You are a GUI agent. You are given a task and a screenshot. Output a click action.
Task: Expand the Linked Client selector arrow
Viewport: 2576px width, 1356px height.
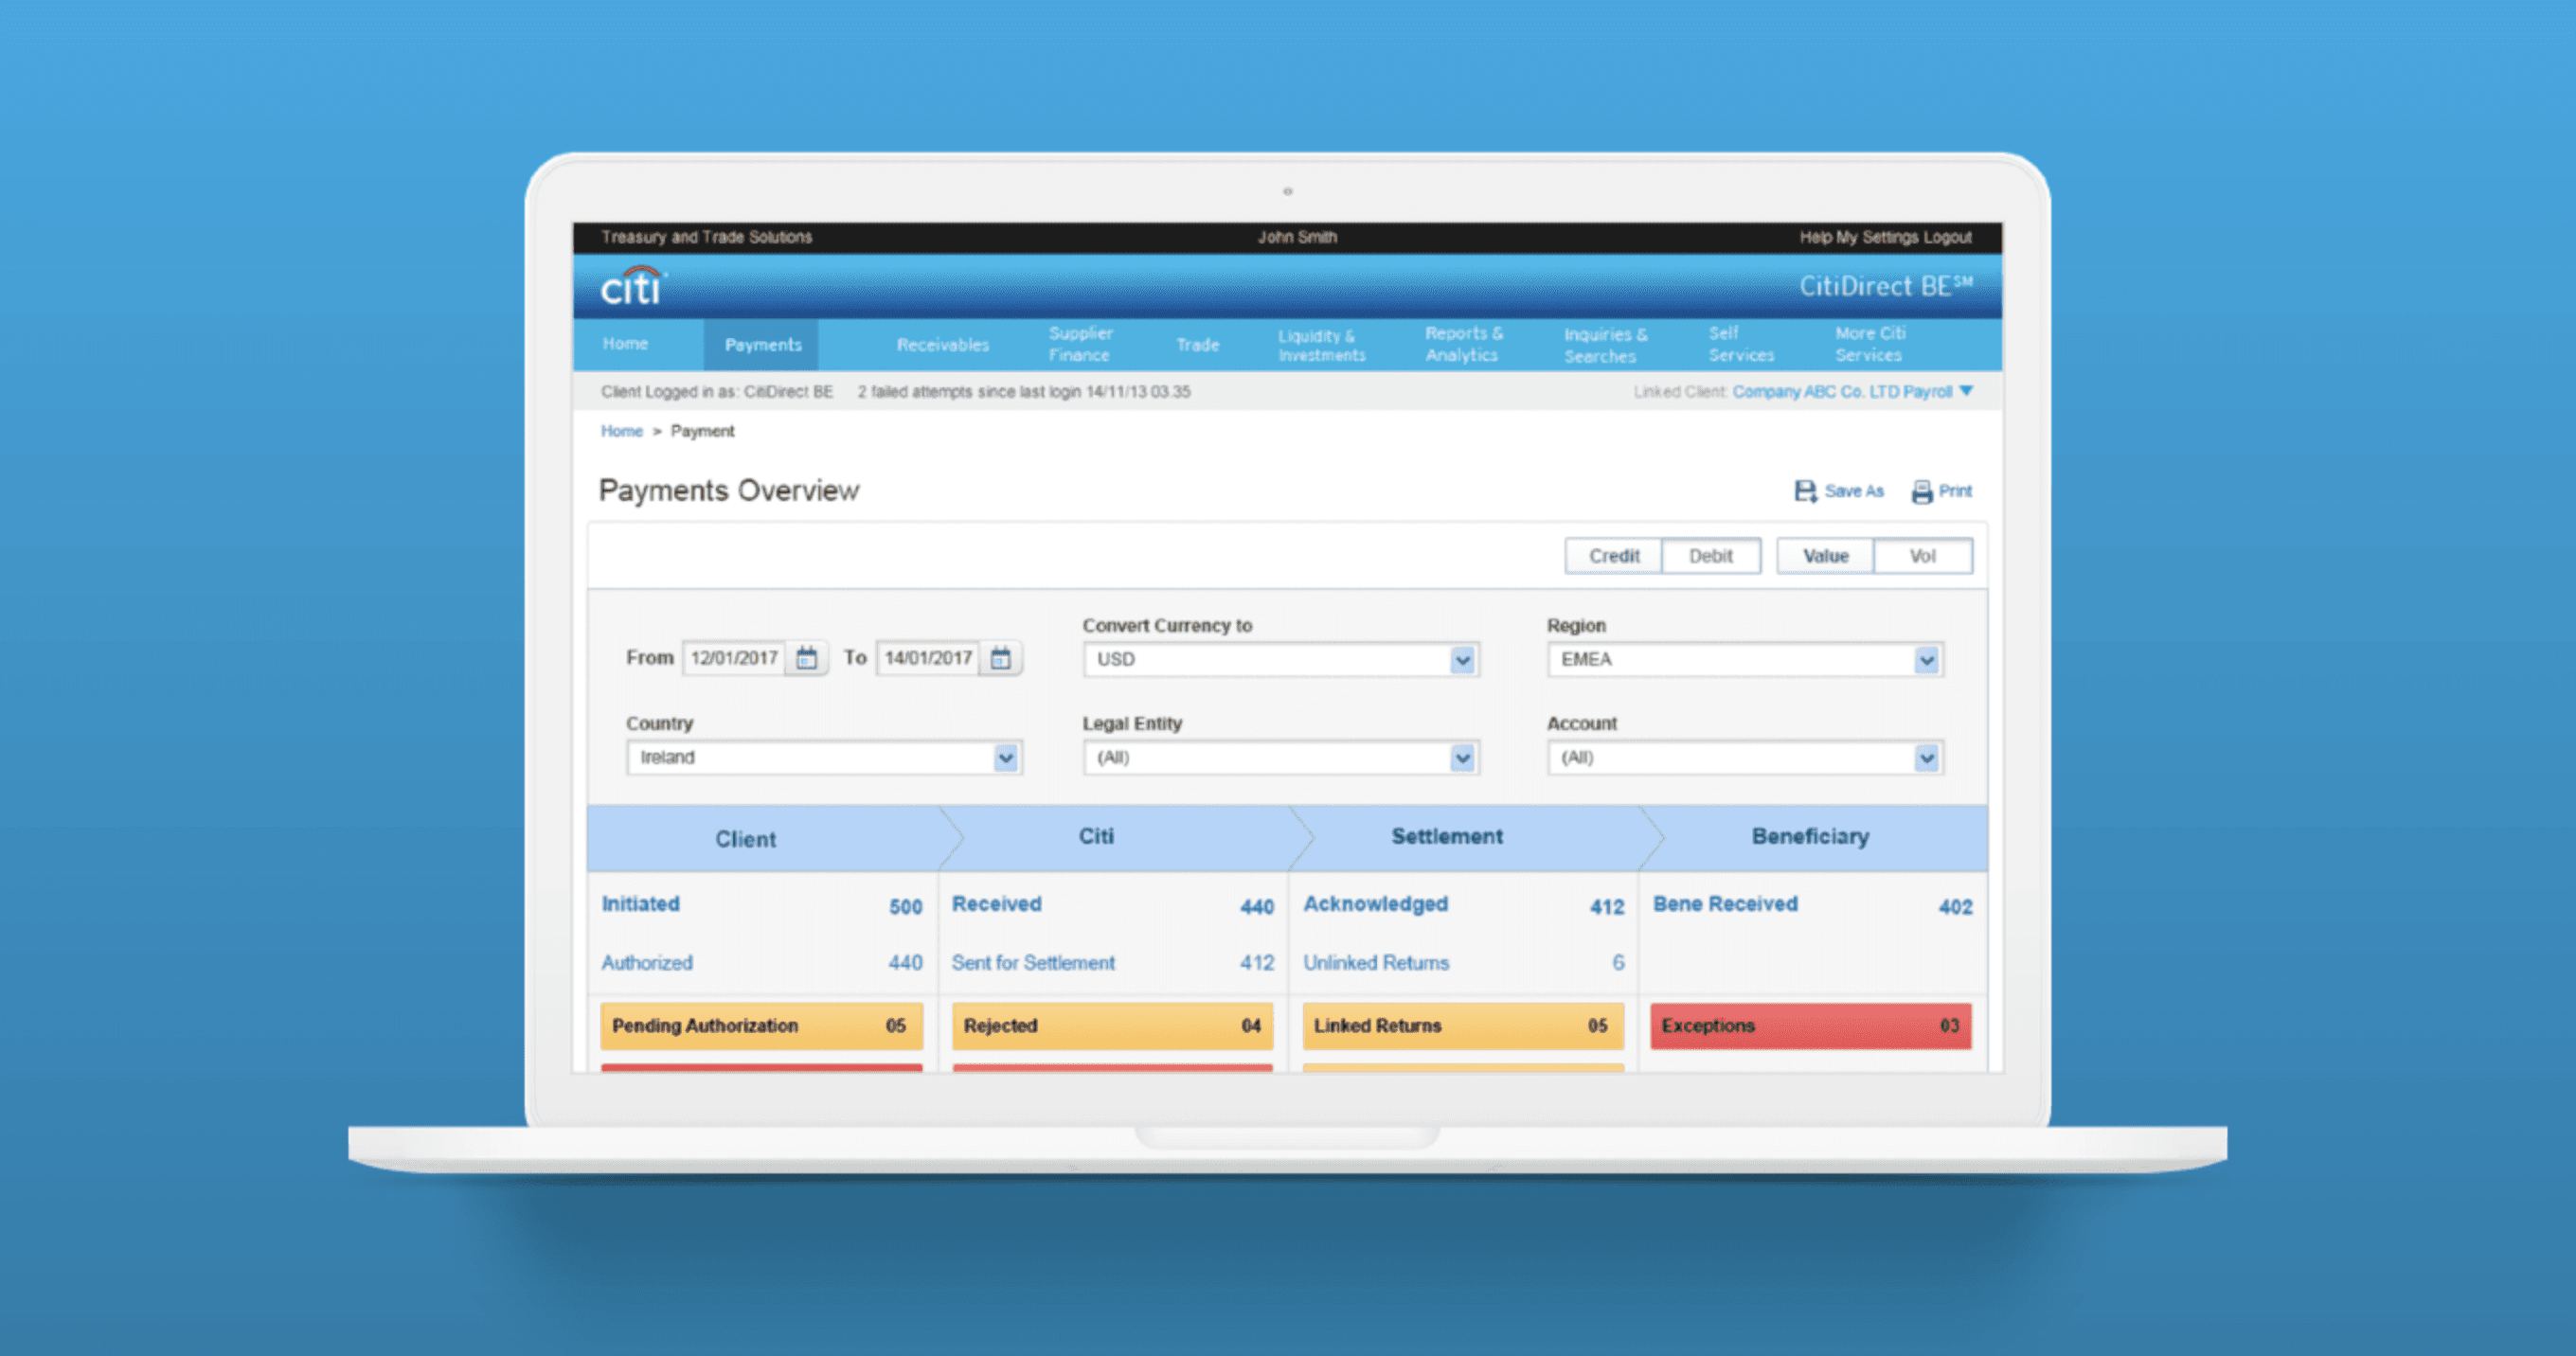click(1966, 391)
